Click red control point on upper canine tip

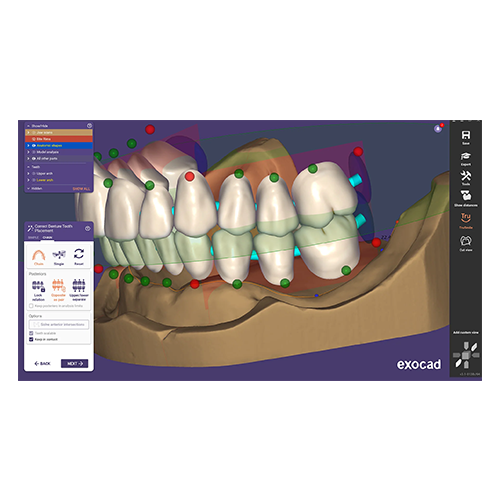[x=190, y=177]
